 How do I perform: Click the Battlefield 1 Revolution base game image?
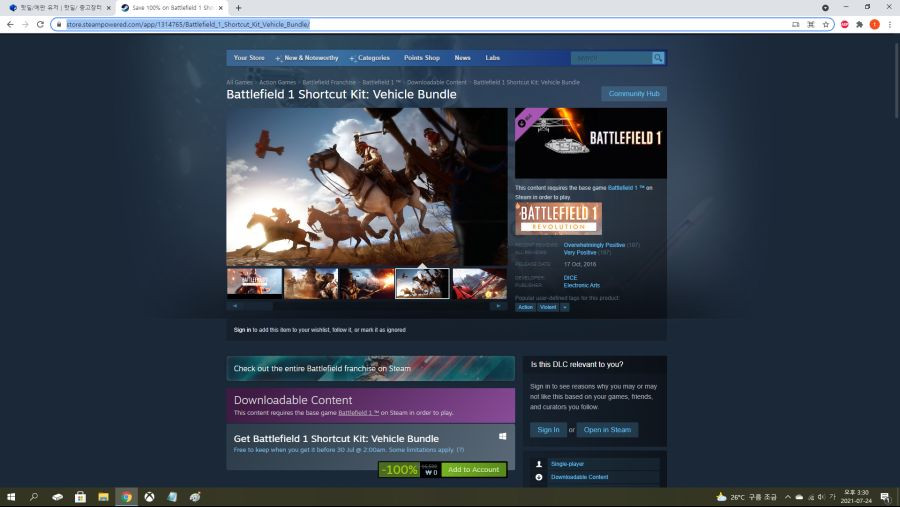coord(558,218)
